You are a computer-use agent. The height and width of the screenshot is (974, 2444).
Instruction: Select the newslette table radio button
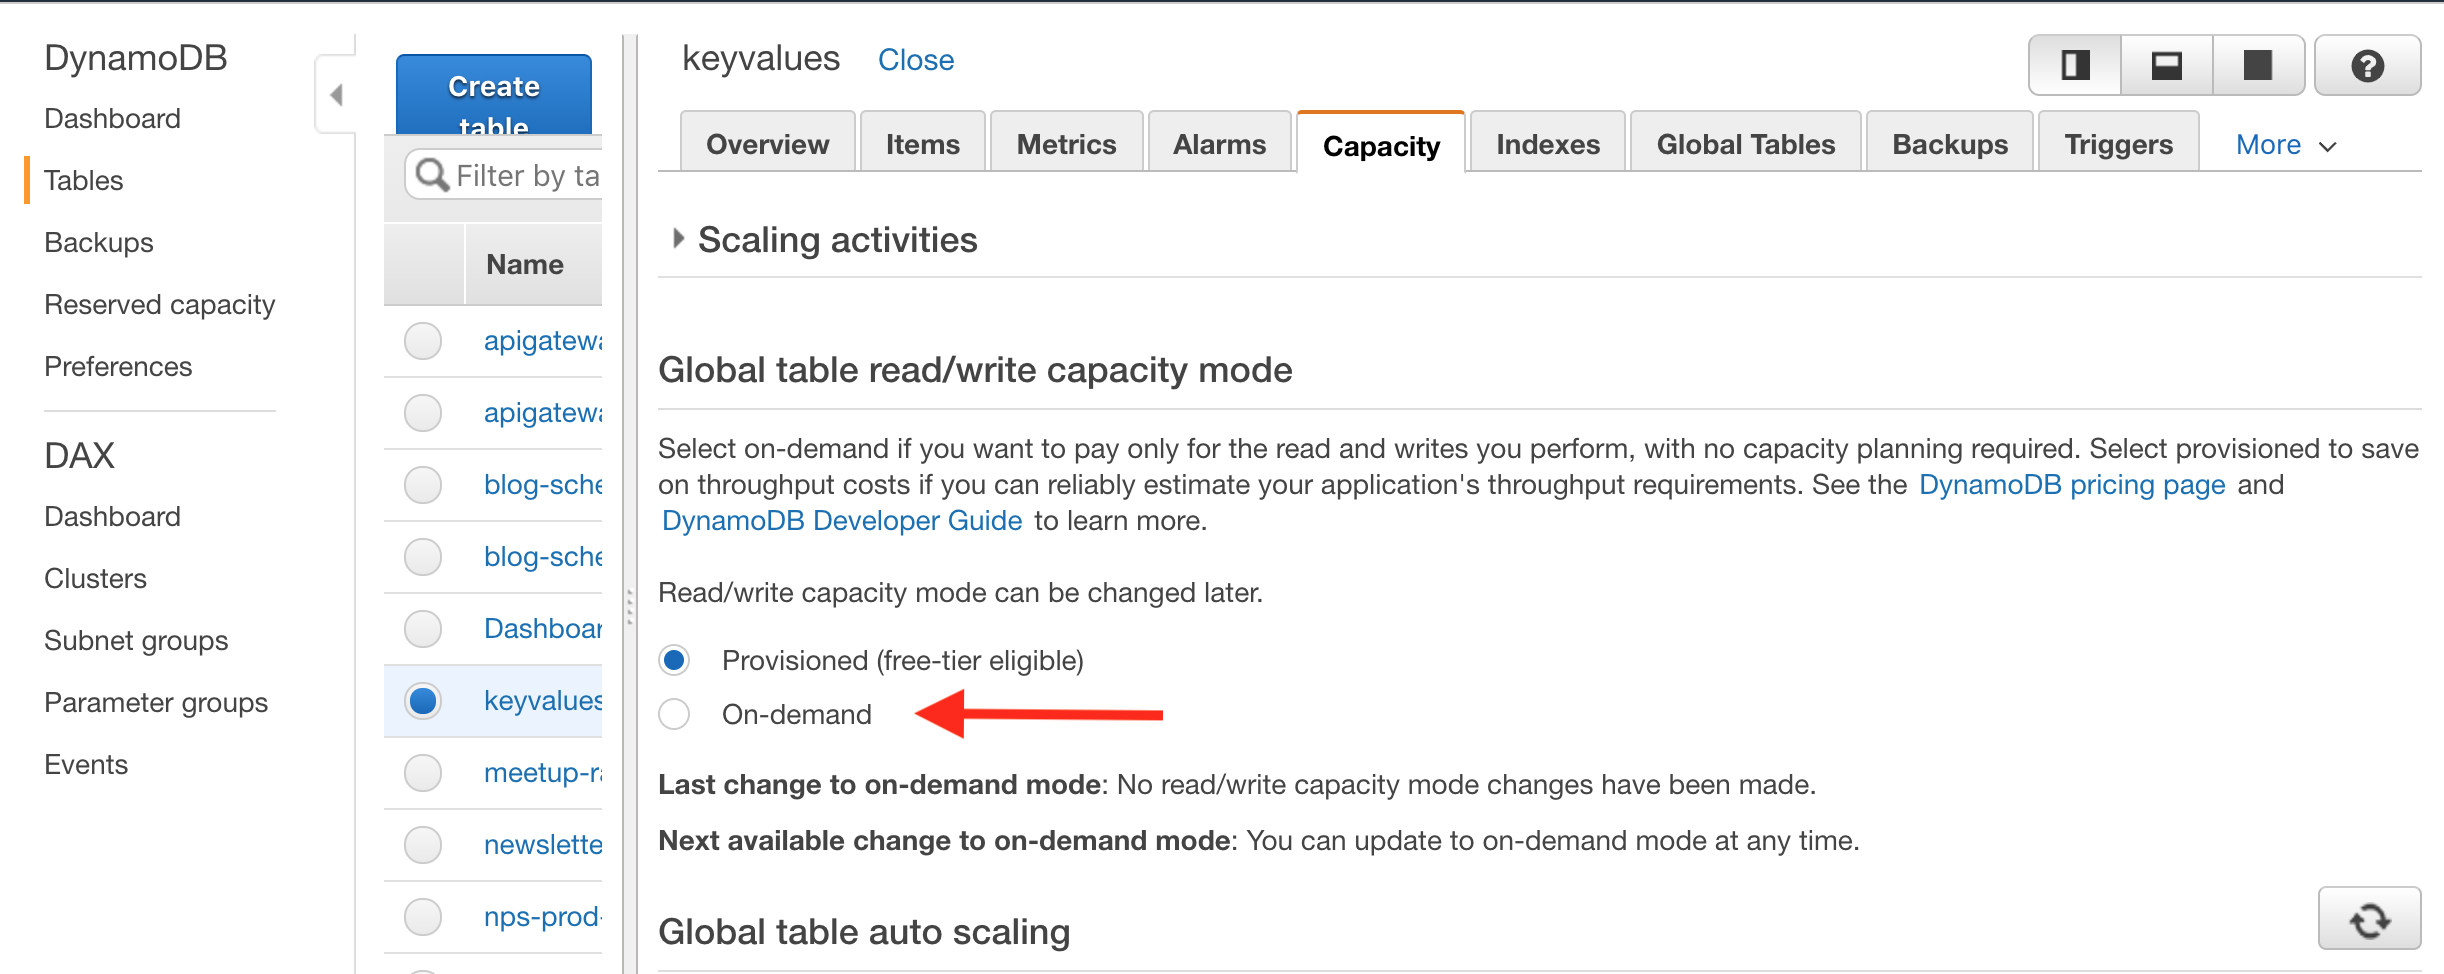coord(423,845)
